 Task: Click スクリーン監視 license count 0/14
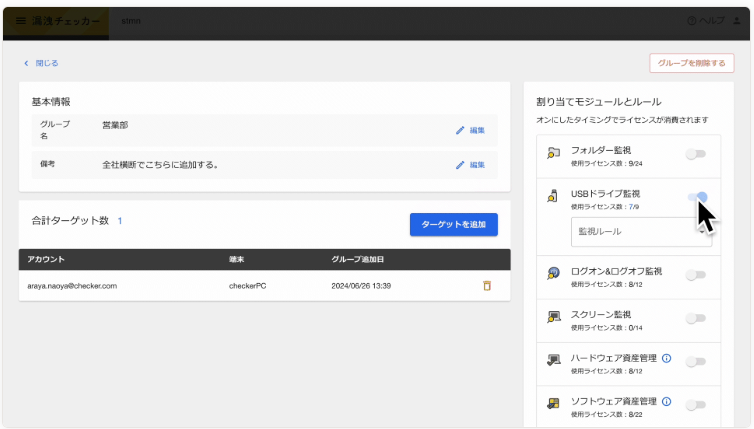(x=635, y=328)
